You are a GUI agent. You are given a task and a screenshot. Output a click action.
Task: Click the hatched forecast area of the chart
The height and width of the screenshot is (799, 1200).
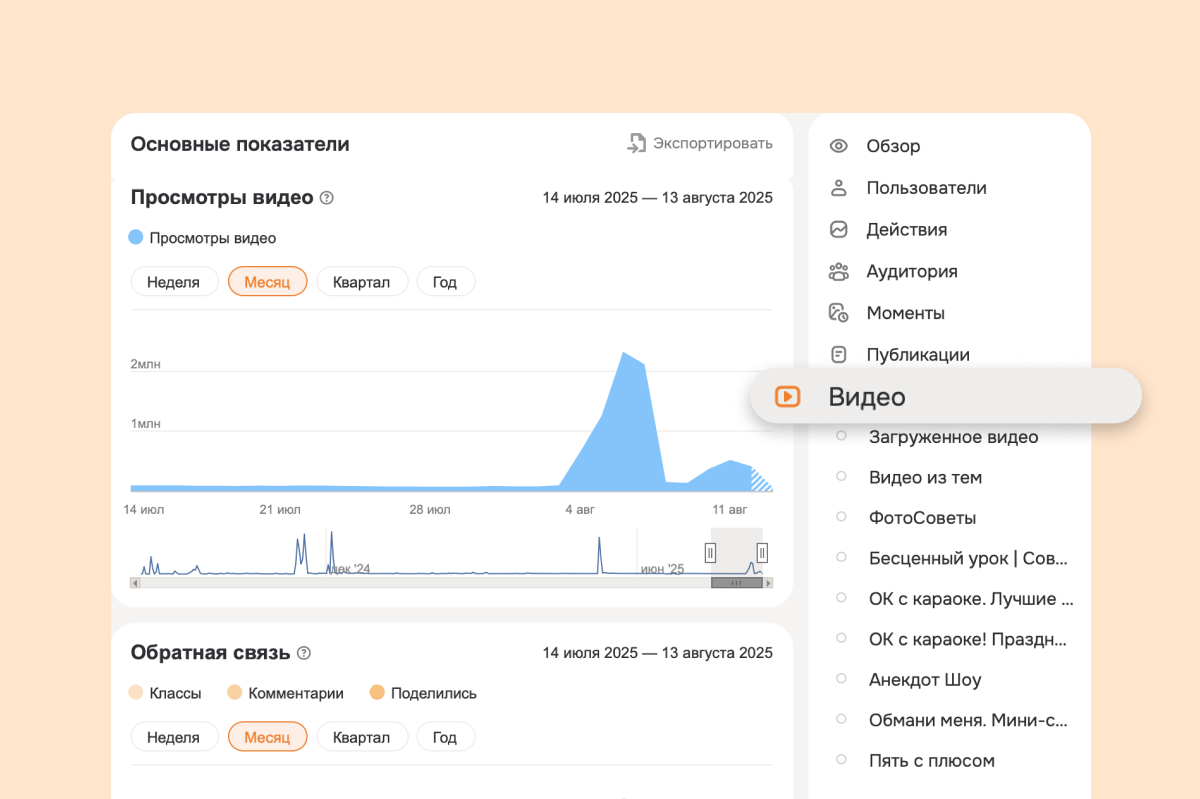[762, 481]
